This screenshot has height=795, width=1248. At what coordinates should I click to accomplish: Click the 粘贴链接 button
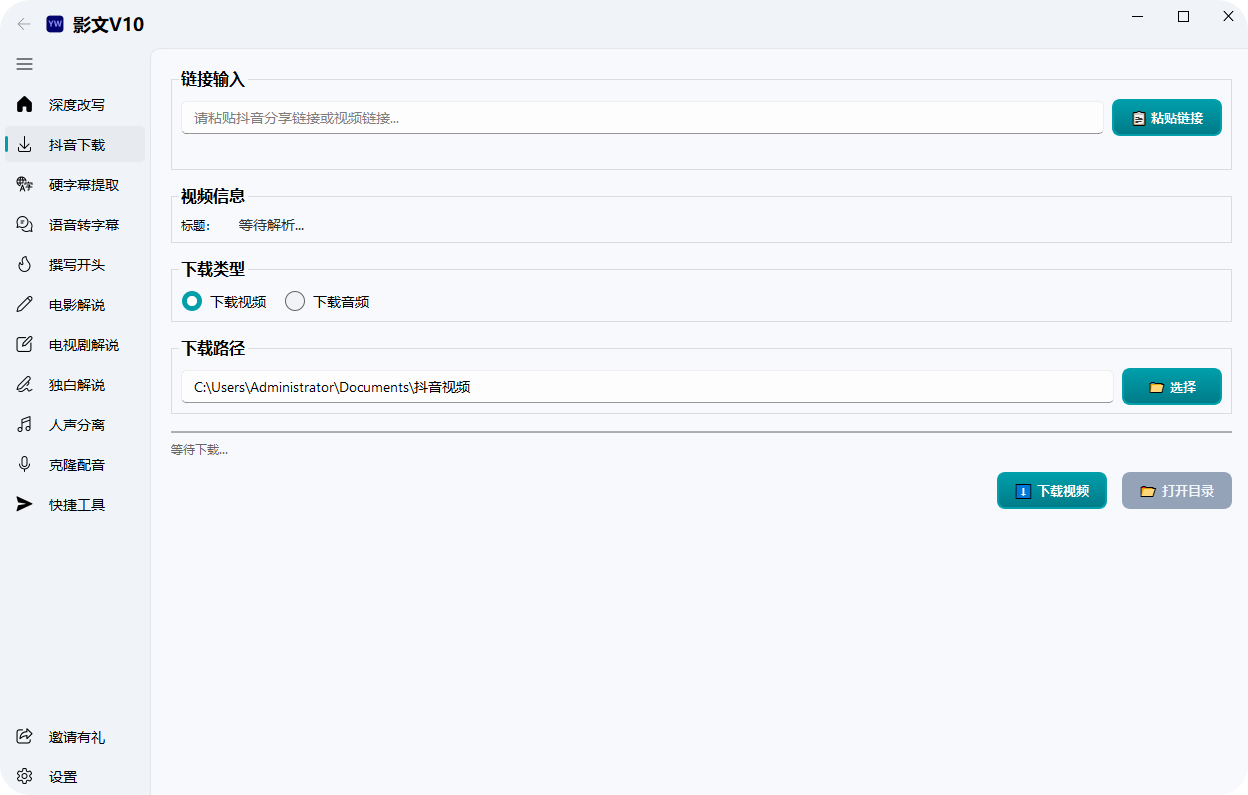tap(1166, 118)
